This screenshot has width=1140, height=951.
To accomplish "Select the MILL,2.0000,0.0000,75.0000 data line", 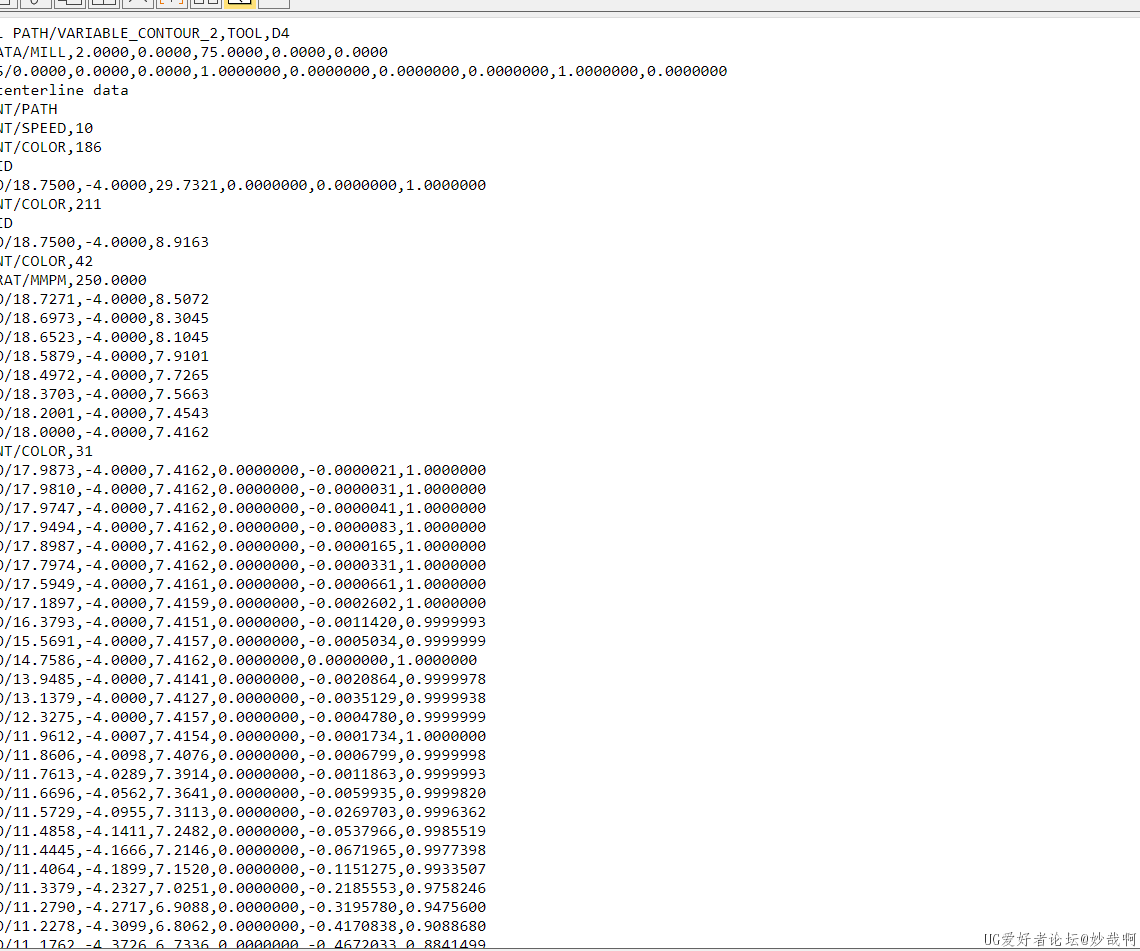I will point(193,52).
